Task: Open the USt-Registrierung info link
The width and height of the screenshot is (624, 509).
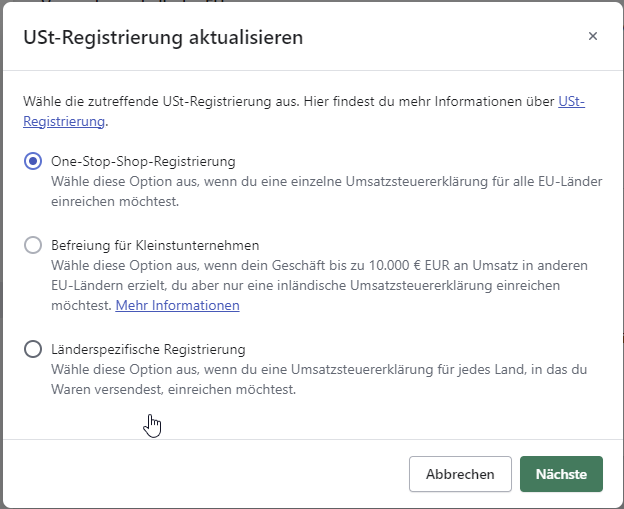Action: point(571,102)
